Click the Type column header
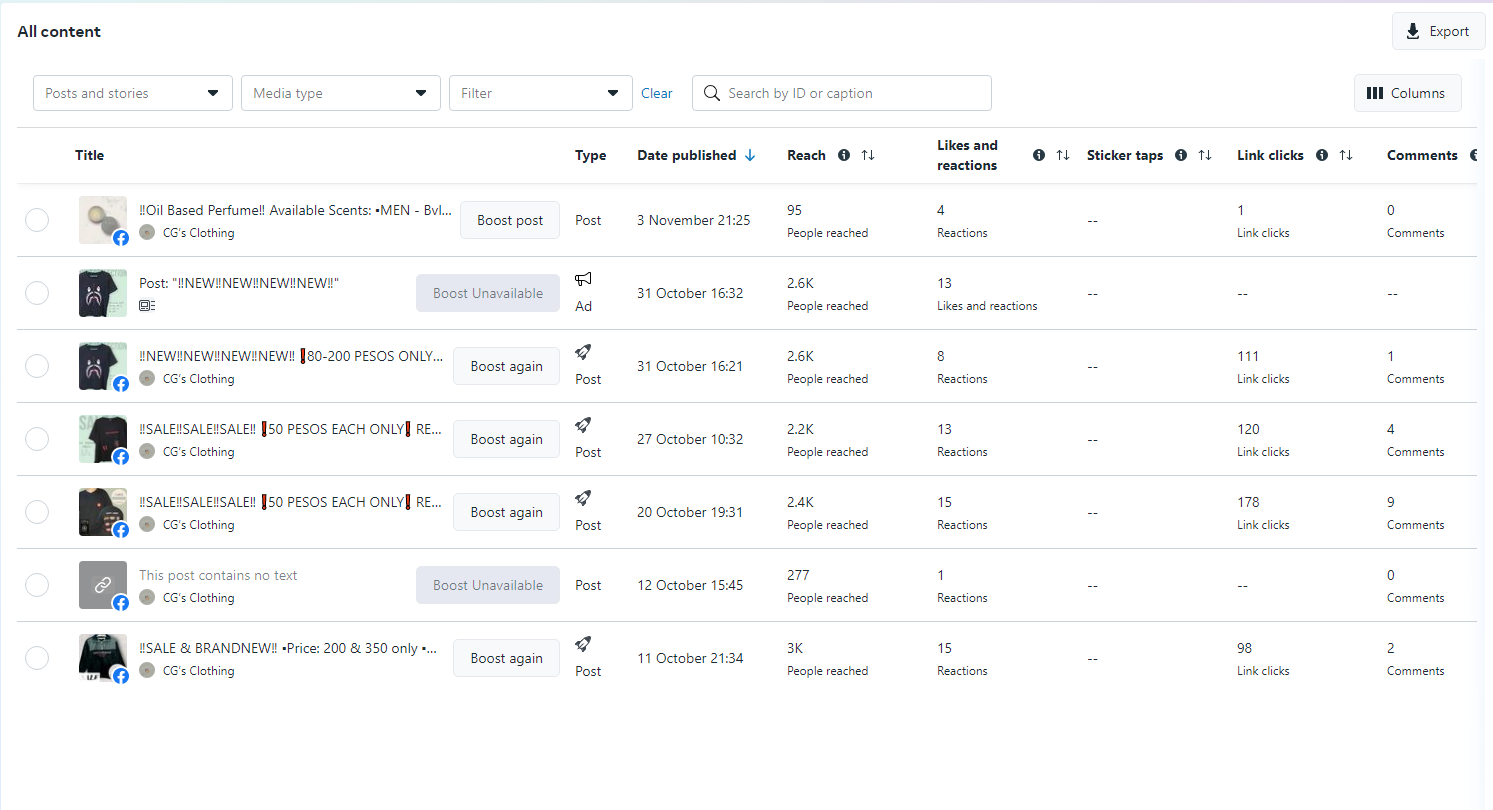 tap(590, 155)
